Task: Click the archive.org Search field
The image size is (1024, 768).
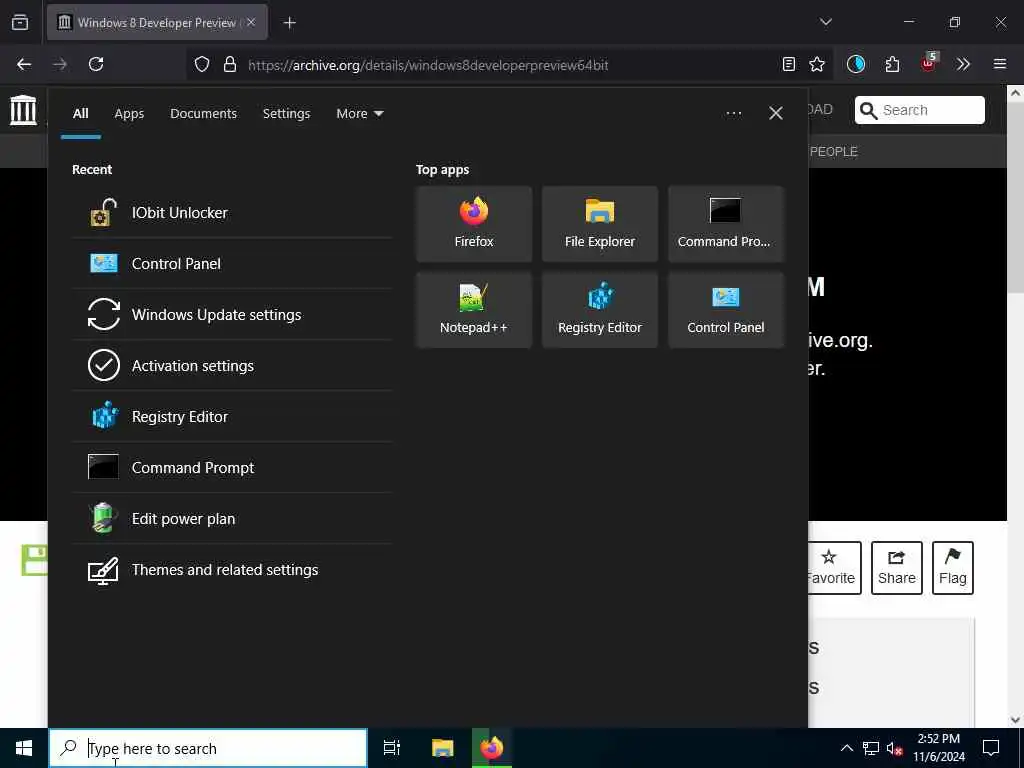Action: (920, 110)
